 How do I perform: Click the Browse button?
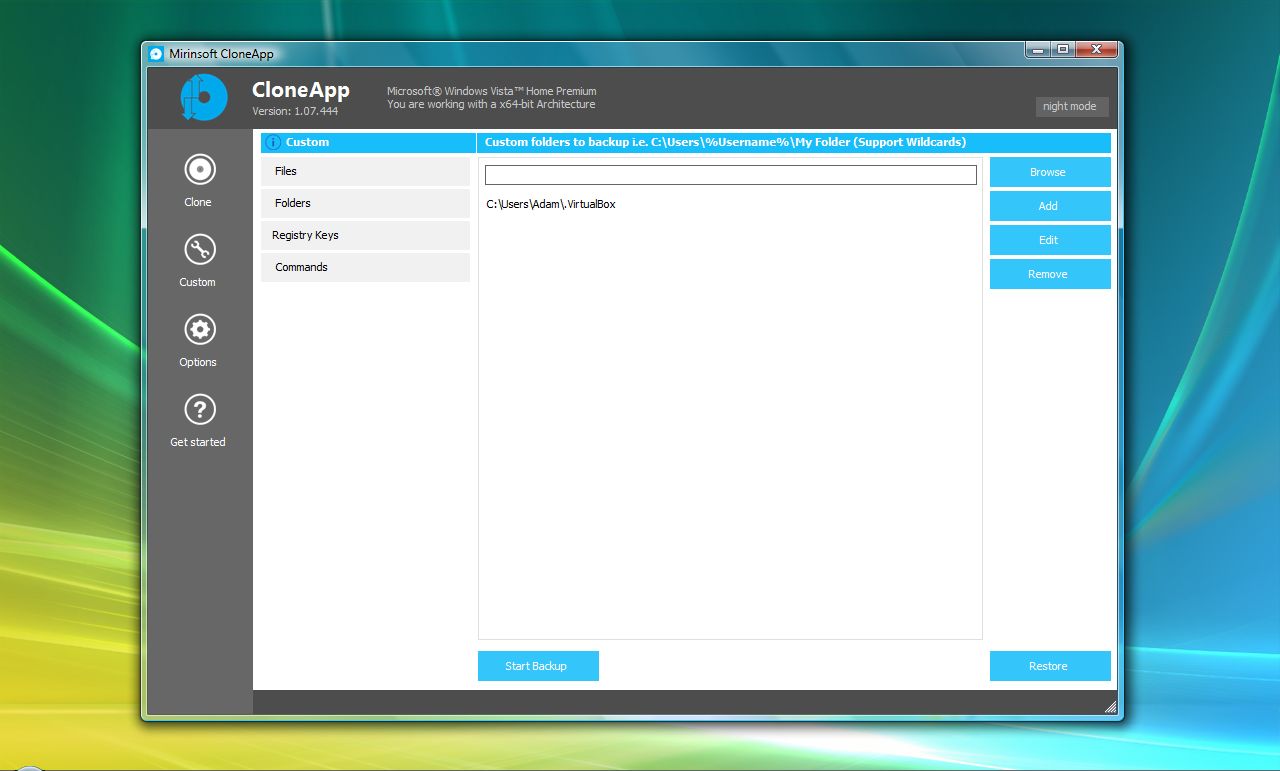[1050, 172]
